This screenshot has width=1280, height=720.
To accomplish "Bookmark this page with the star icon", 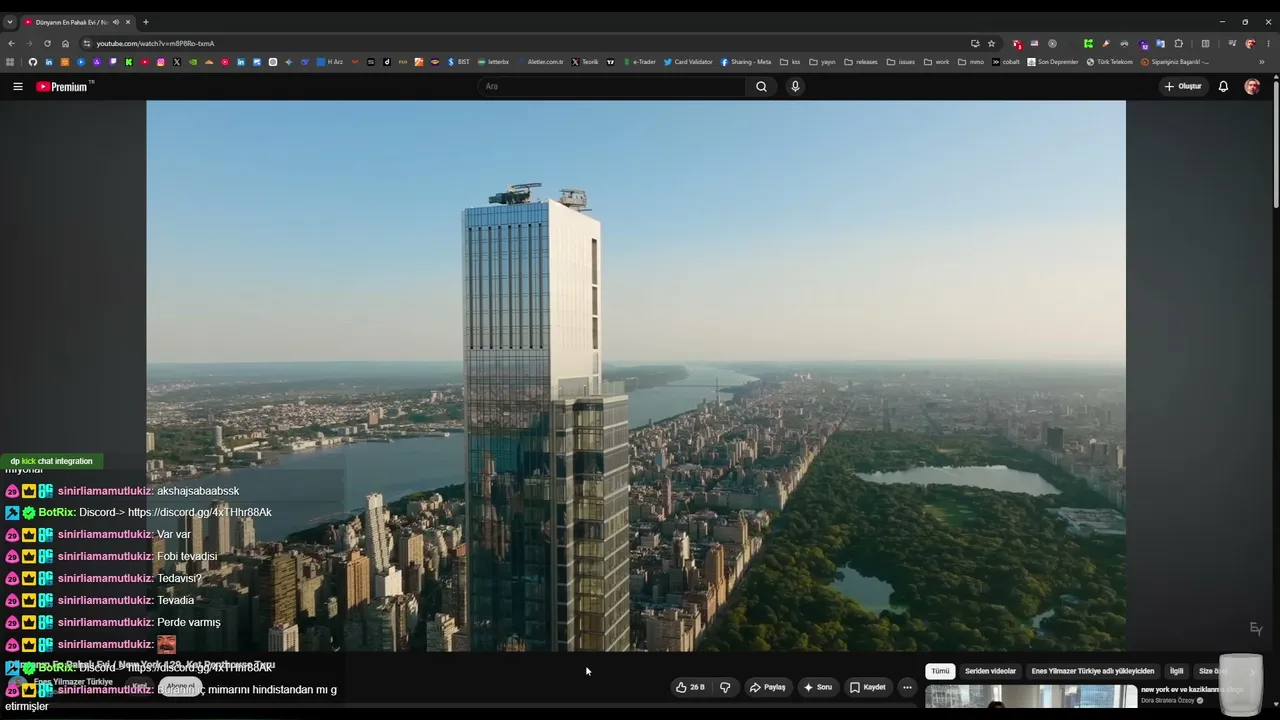I will coord(991,43).
